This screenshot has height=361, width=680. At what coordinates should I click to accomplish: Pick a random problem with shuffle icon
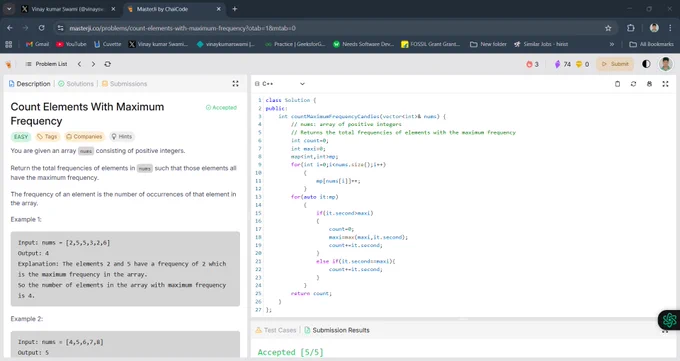[x=108, y=64]
